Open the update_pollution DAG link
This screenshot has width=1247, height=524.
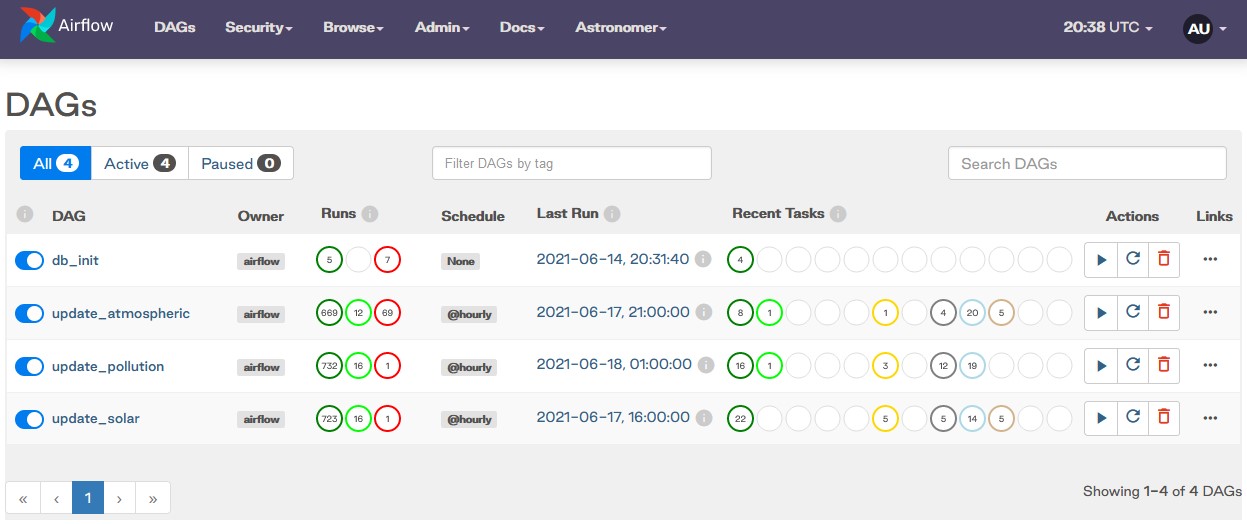tap(108, 367)
